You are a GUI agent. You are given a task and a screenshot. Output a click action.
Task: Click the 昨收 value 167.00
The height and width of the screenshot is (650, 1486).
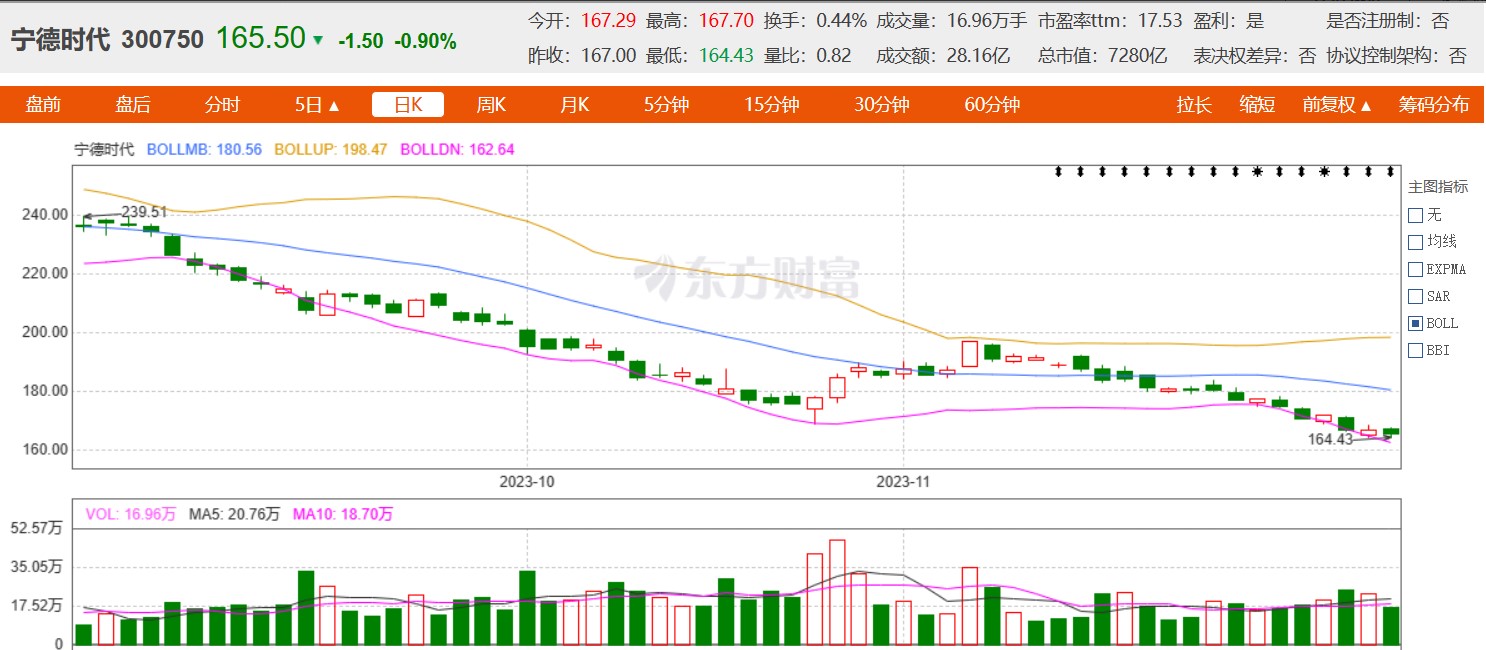tap(609, 56)
